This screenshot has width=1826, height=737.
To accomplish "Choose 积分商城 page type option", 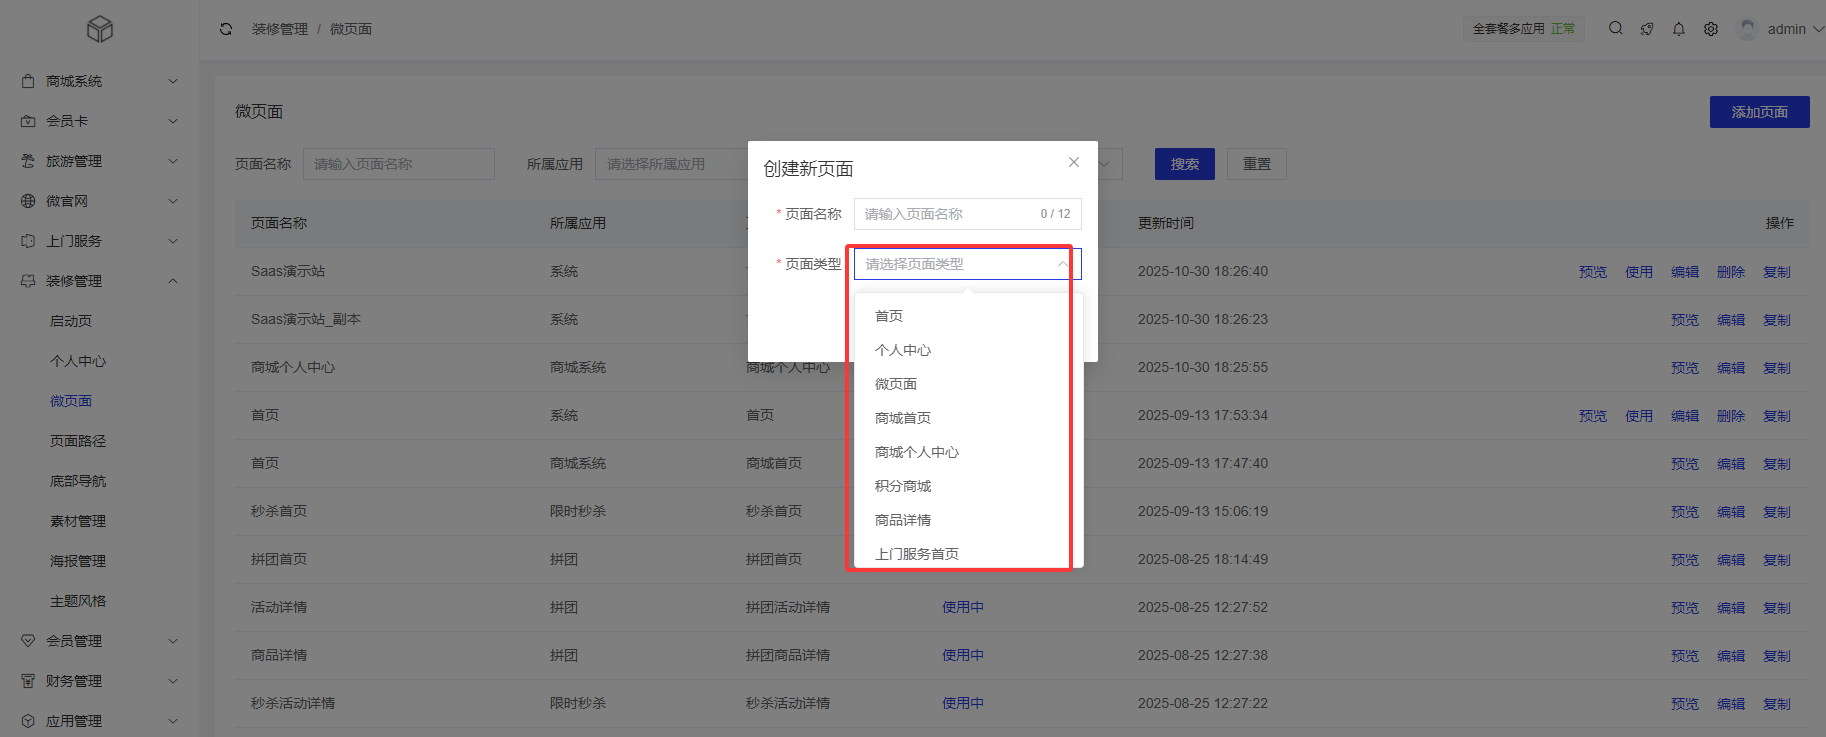I will (x=903, y=486).
